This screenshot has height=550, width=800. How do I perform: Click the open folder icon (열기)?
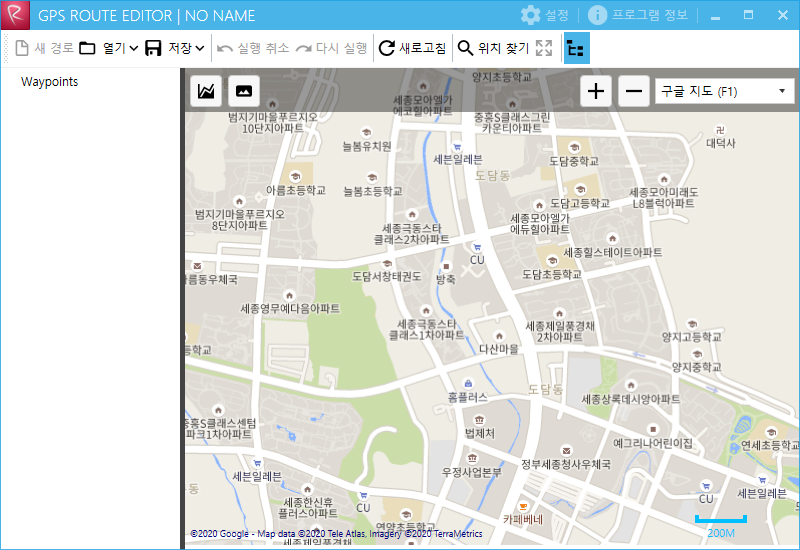(87, 48)
